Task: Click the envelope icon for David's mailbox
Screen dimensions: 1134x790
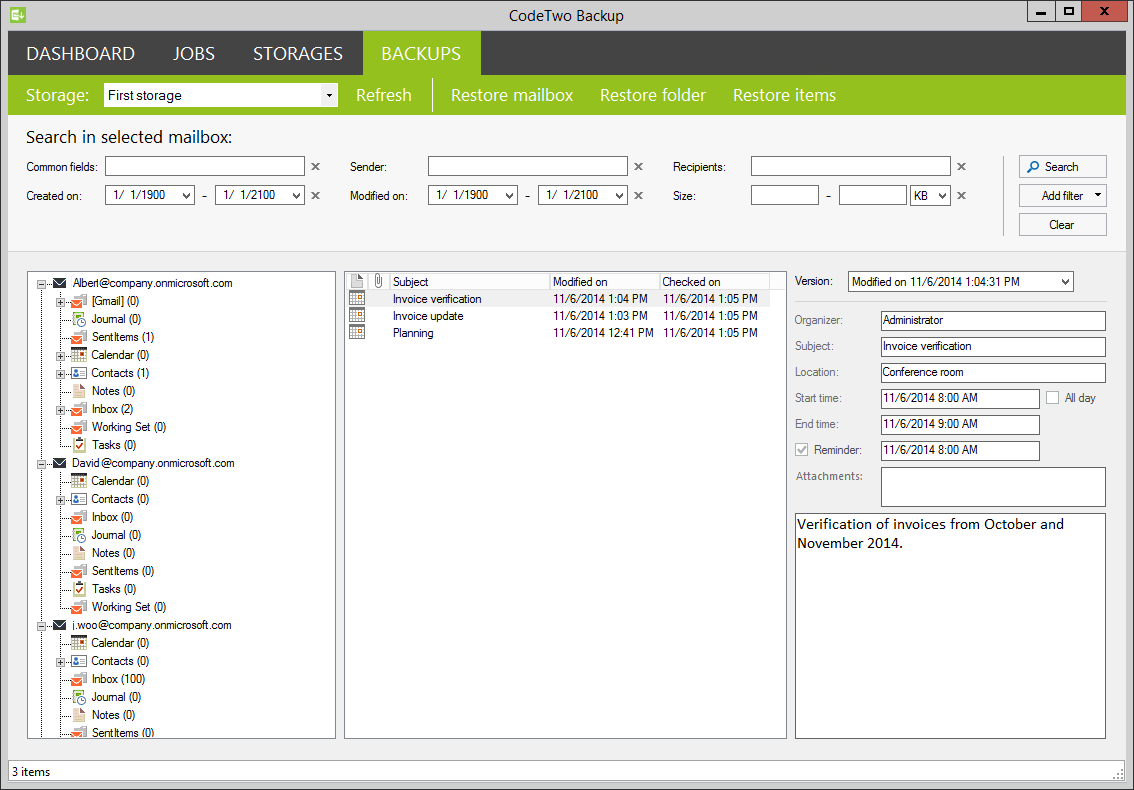Action: (x=60, y=463)
